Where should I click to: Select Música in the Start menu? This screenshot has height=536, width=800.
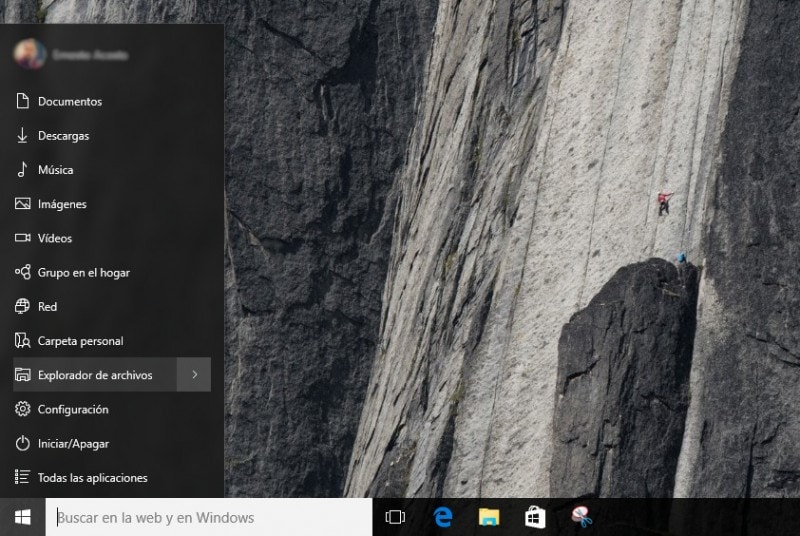click(112, 170)
